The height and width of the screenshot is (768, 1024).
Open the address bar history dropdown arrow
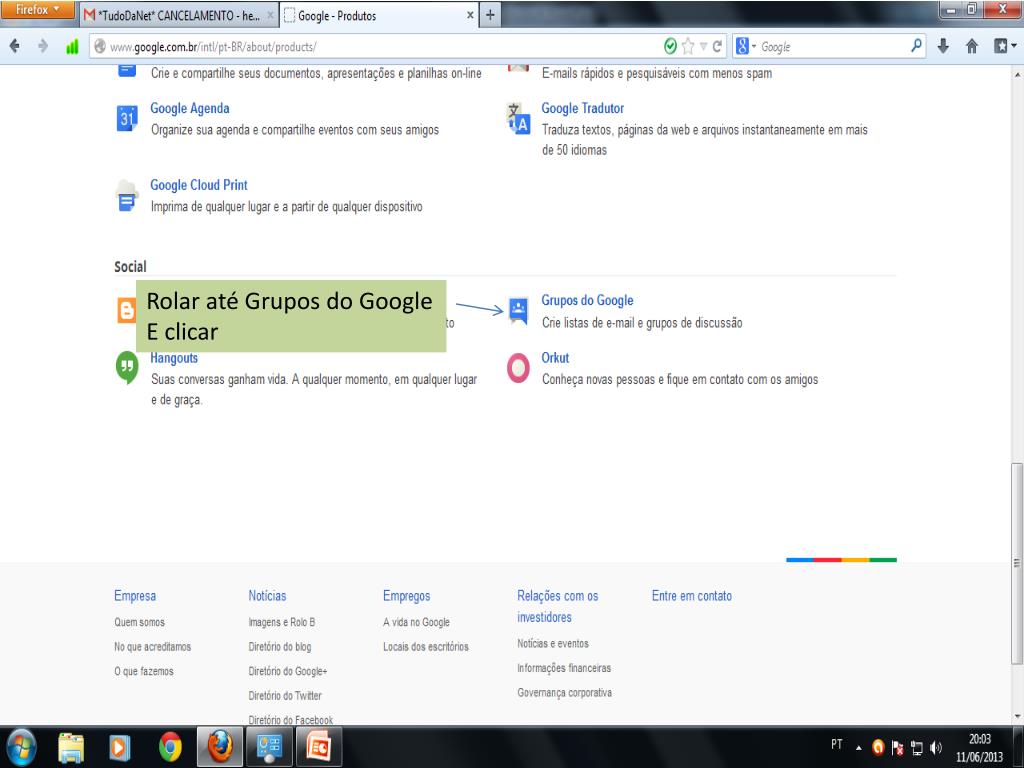point(703,46)
